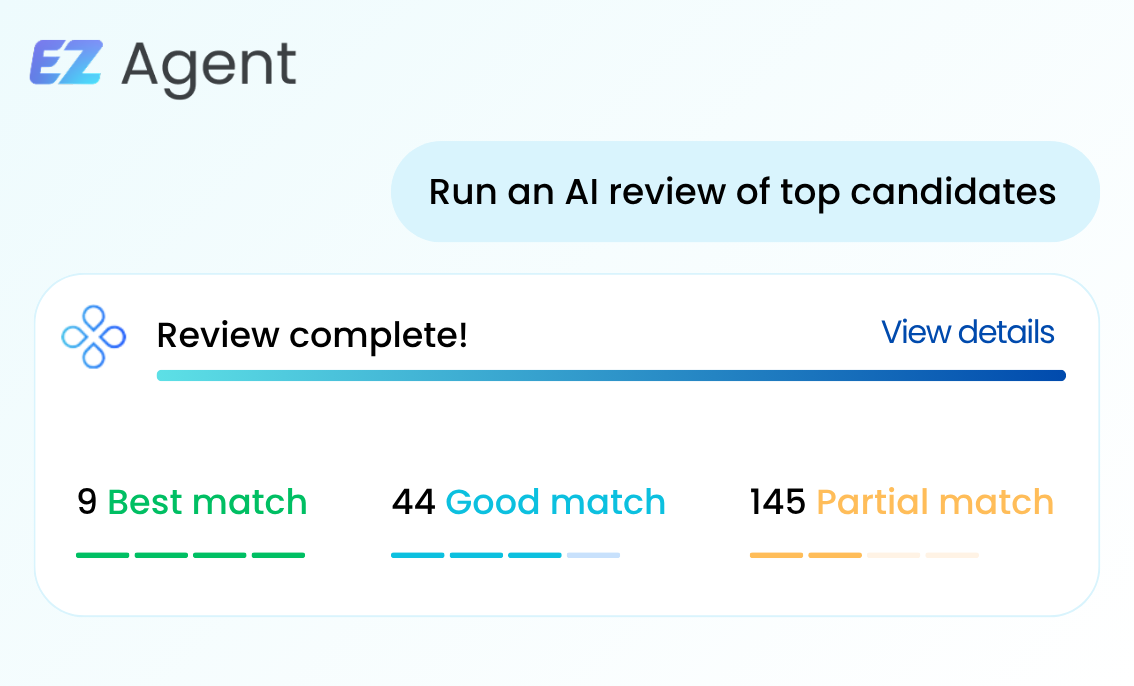The image size is (1134, 686).
Task: Click the gradient review progress bar
Action: (611, 375)
